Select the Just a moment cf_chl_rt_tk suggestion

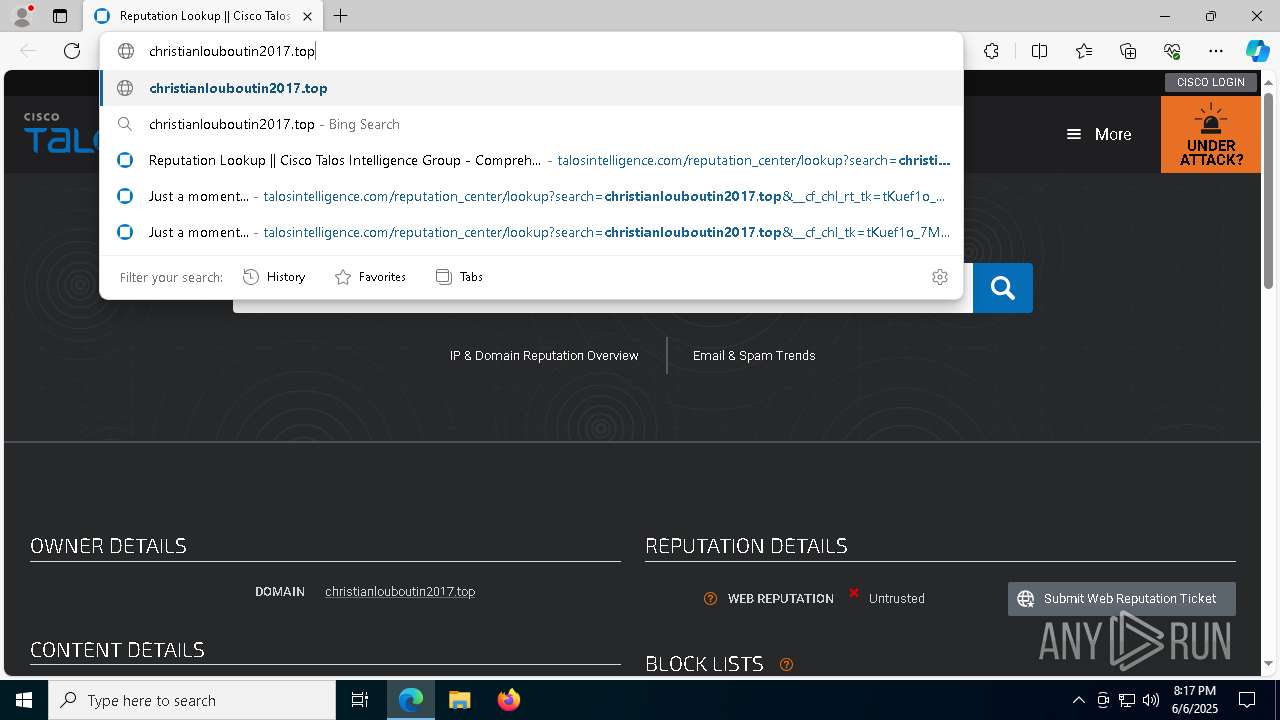(531, 196)
